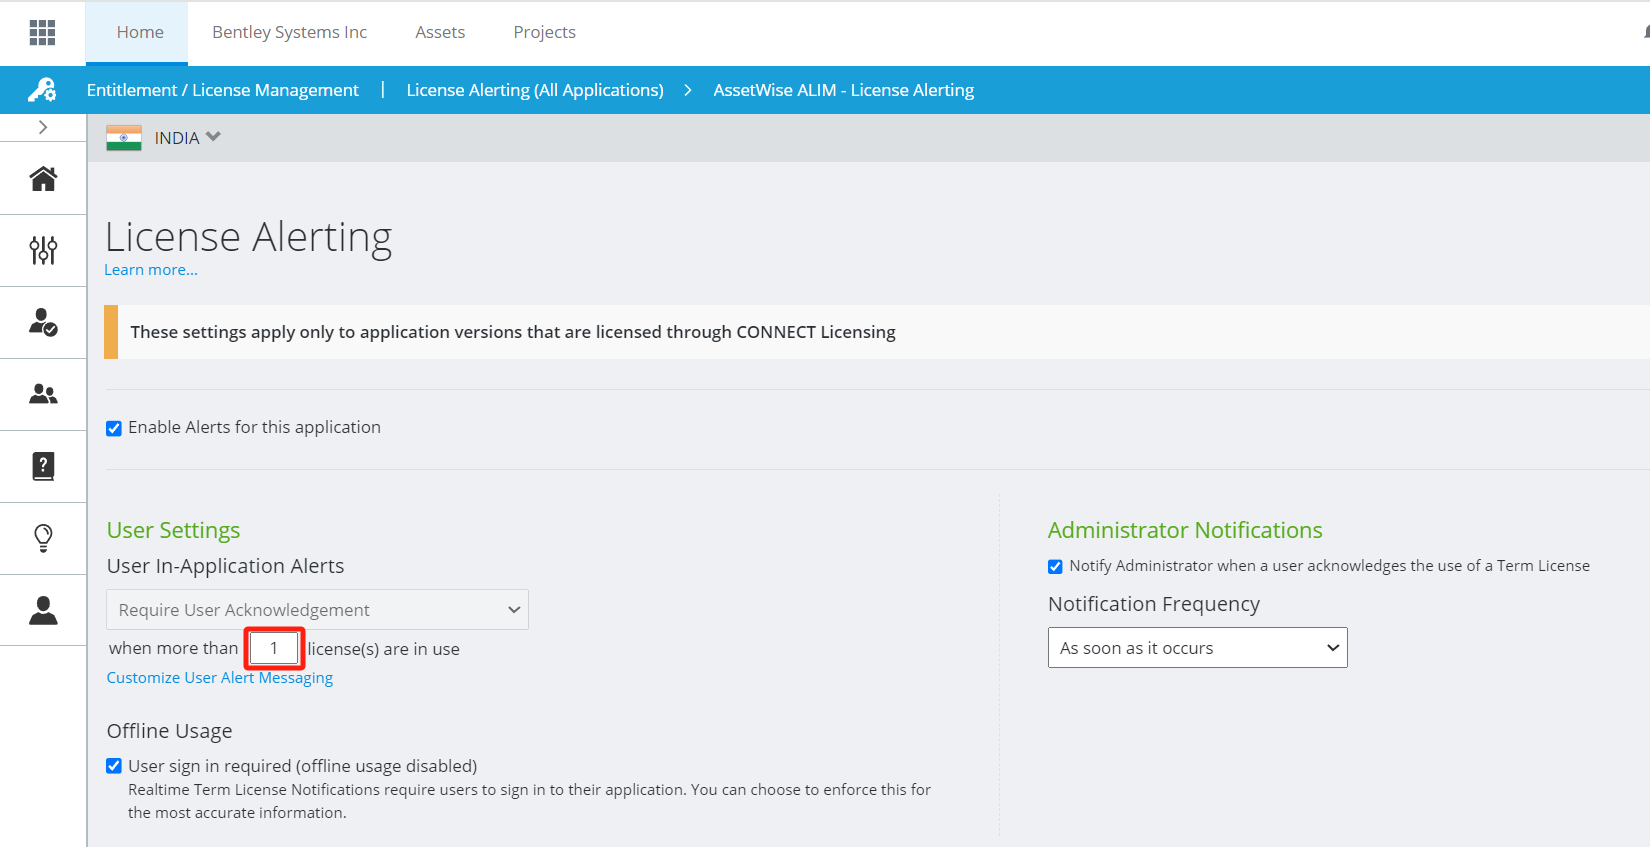Open the Assets tab

point(440,32)
